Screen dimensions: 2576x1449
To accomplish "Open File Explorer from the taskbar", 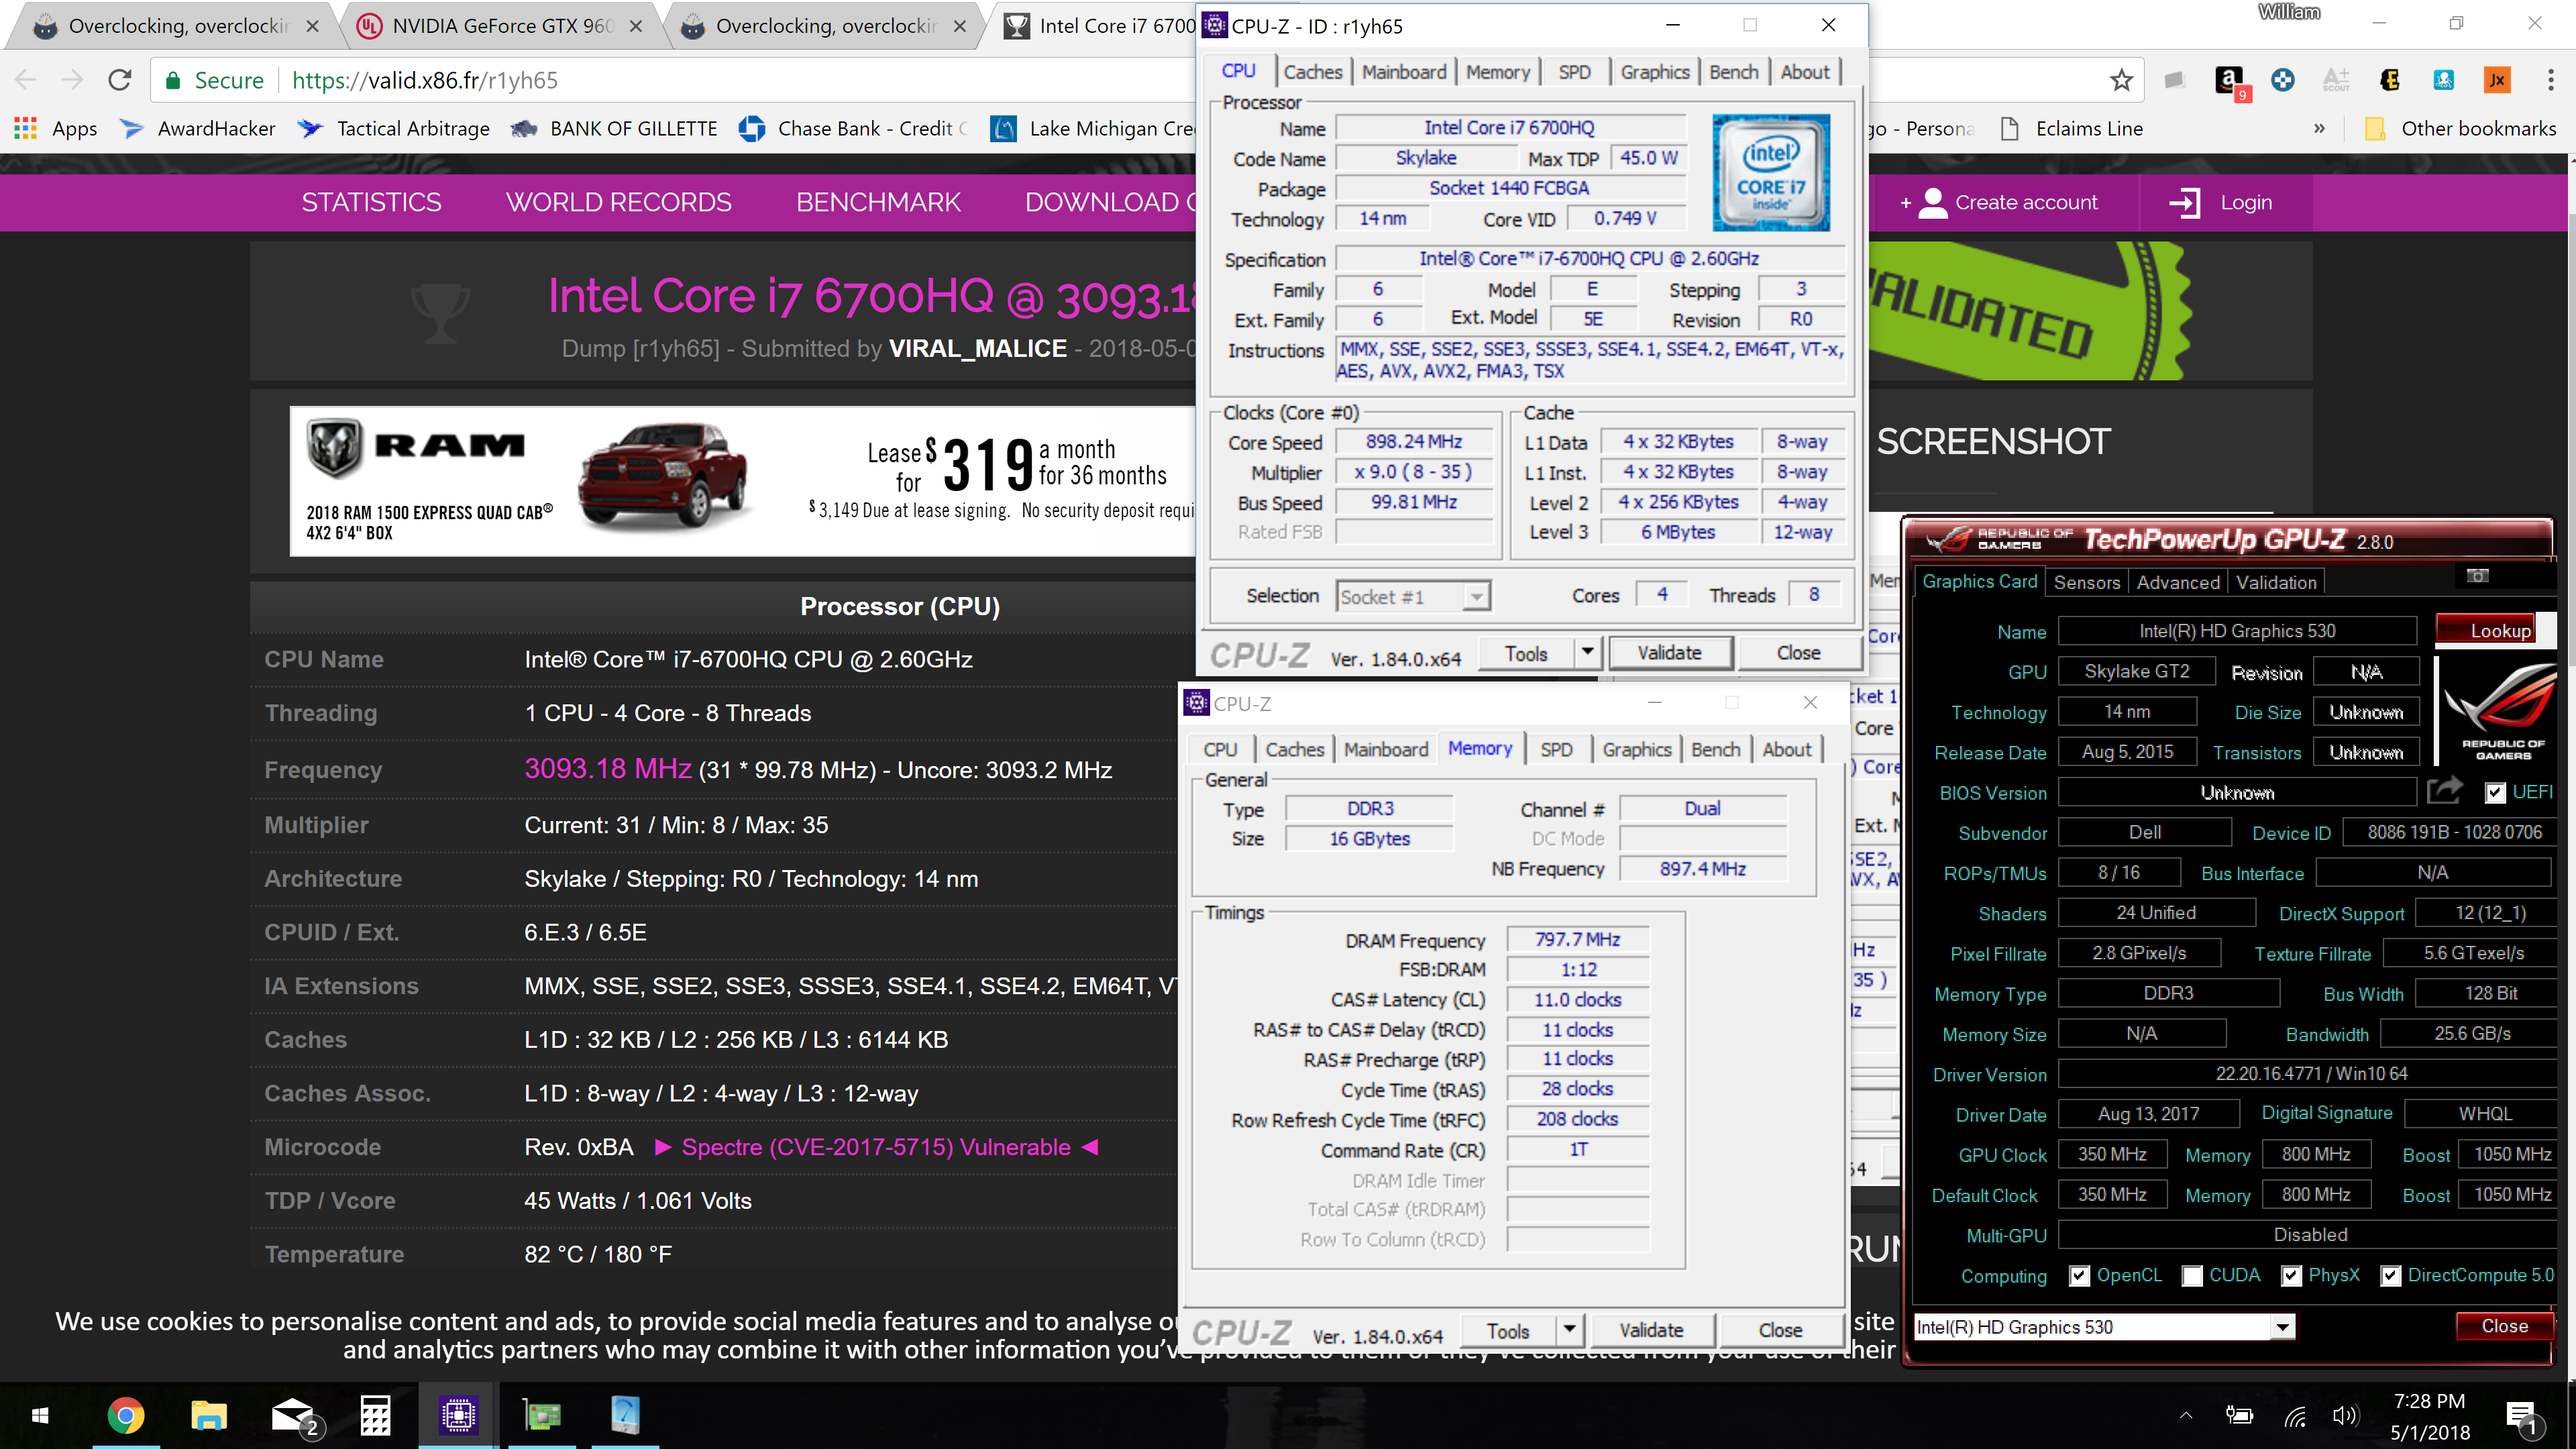I will pyautogui.click(x=209, y=1416).
